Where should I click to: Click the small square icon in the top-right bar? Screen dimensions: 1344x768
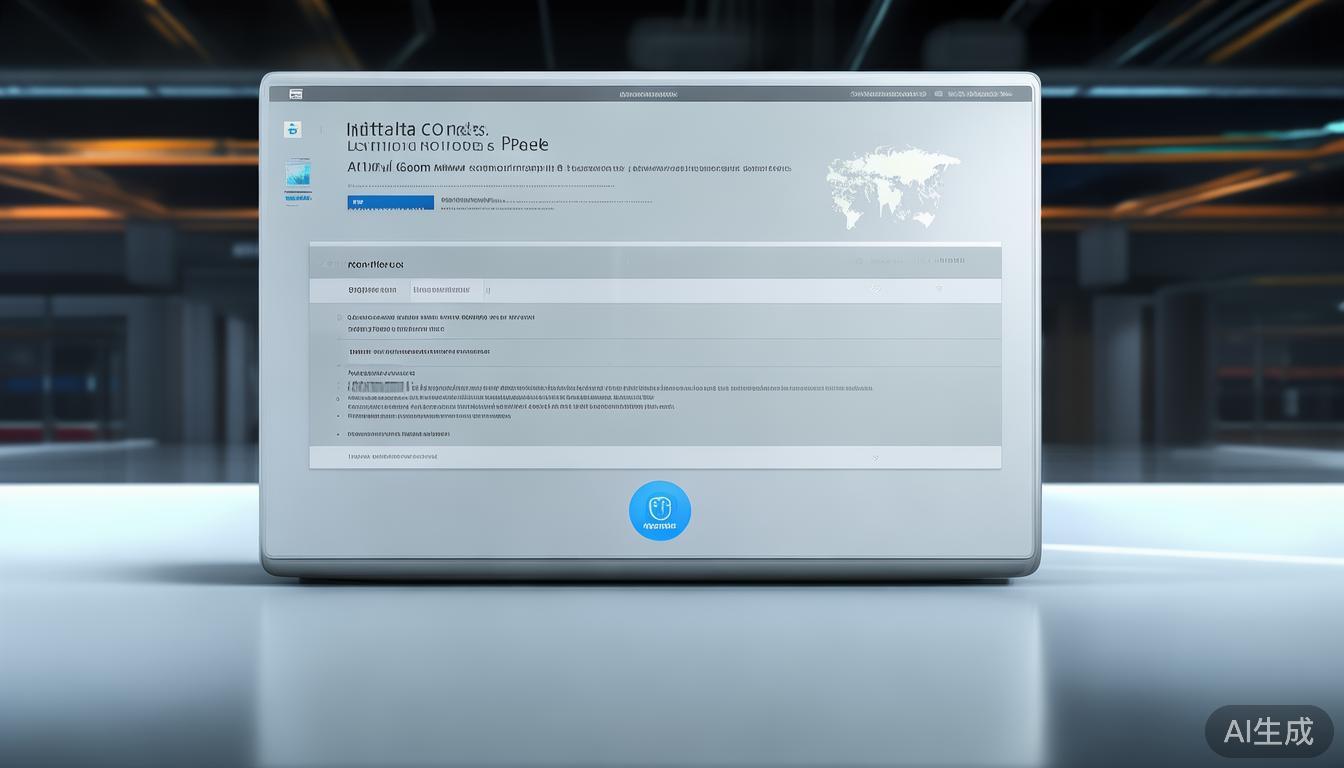pos(938,94)
